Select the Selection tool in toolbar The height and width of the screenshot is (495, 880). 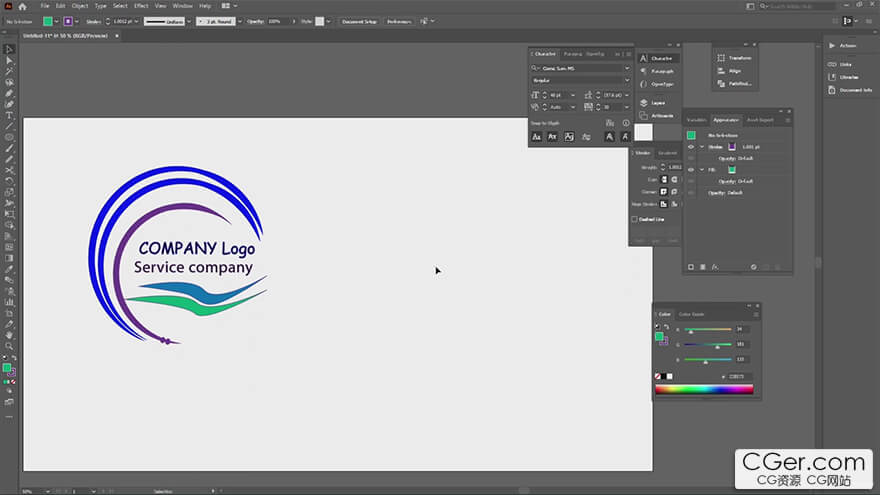point(9,49)
